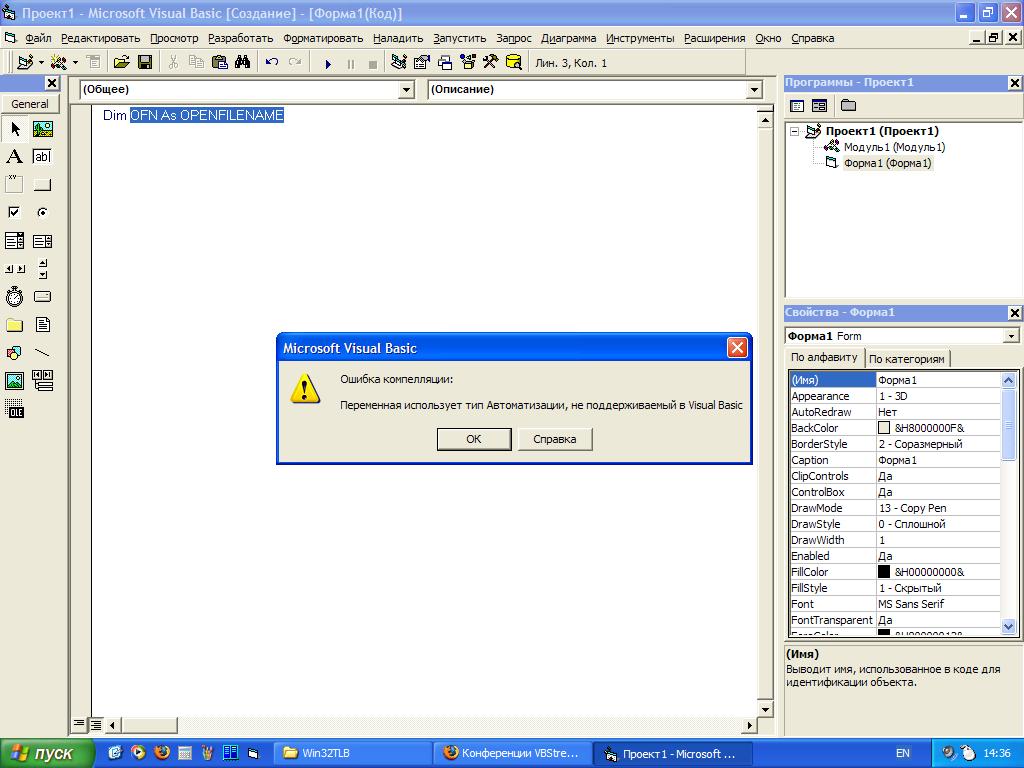Close the Microsoft Visual Basic error dialog
This screenshot has height=768, width=1024.
pyautogui.click(x=737, y=347)
